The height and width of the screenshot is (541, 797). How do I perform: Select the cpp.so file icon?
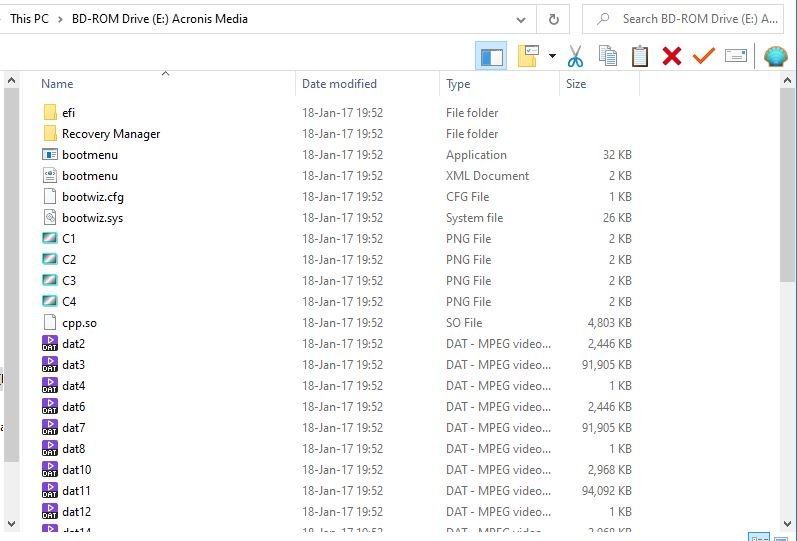click(50, 322)
